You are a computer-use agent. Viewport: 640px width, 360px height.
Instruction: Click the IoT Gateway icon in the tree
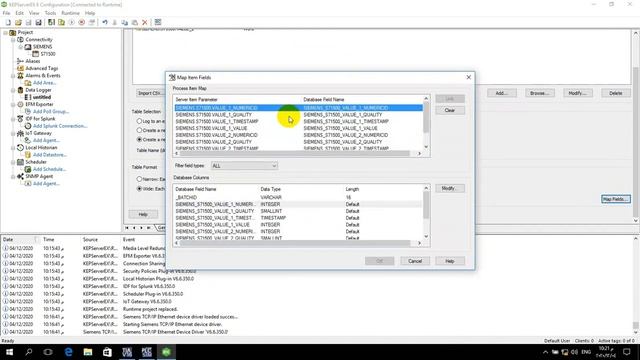pos(20,133)
